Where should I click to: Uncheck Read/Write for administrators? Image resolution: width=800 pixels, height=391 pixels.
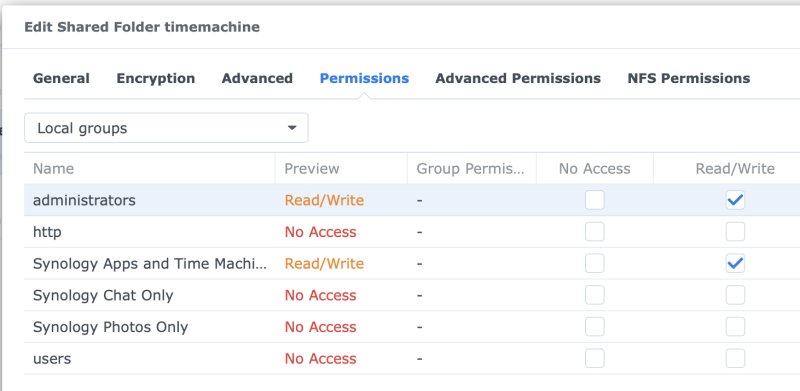[735, 200]
